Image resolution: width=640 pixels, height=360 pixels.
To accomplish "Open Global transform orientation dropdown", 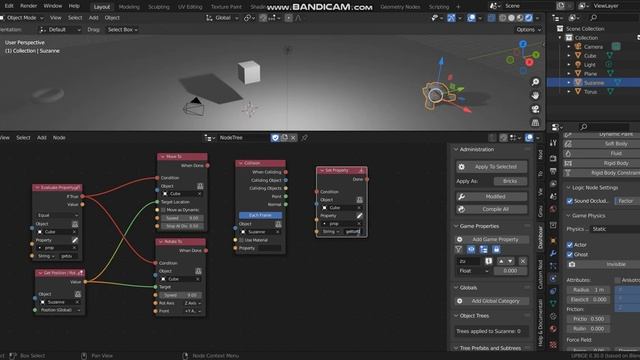I will coord(222,18).
